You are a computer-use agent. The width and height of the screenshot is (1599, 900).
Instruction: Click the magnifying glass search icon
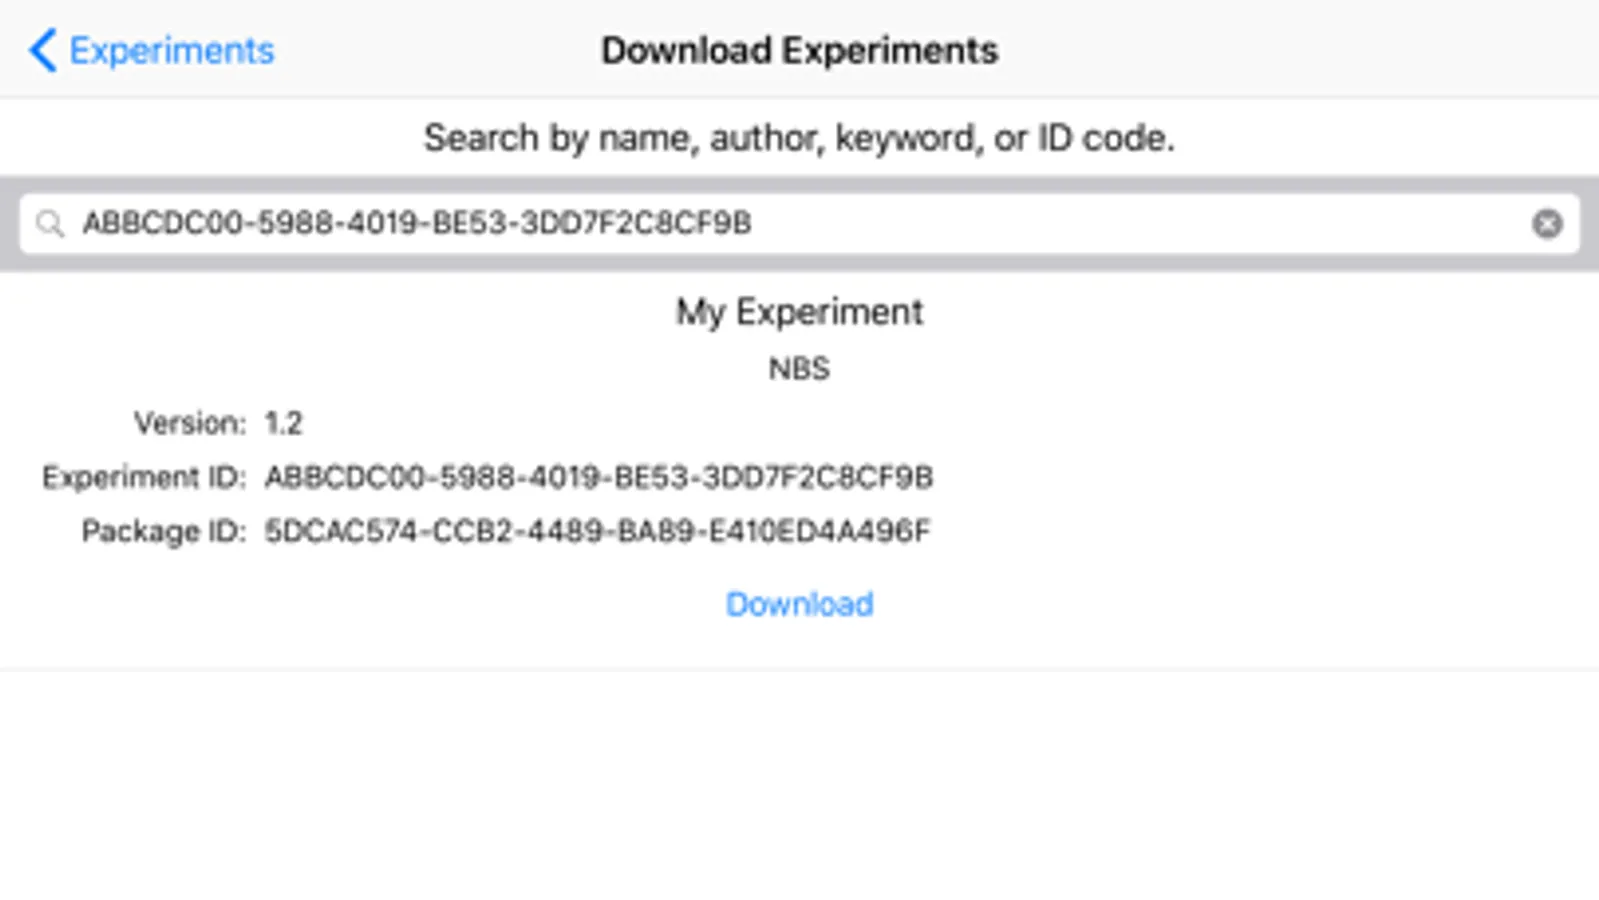pyautogui.click(x=49, y=223)
